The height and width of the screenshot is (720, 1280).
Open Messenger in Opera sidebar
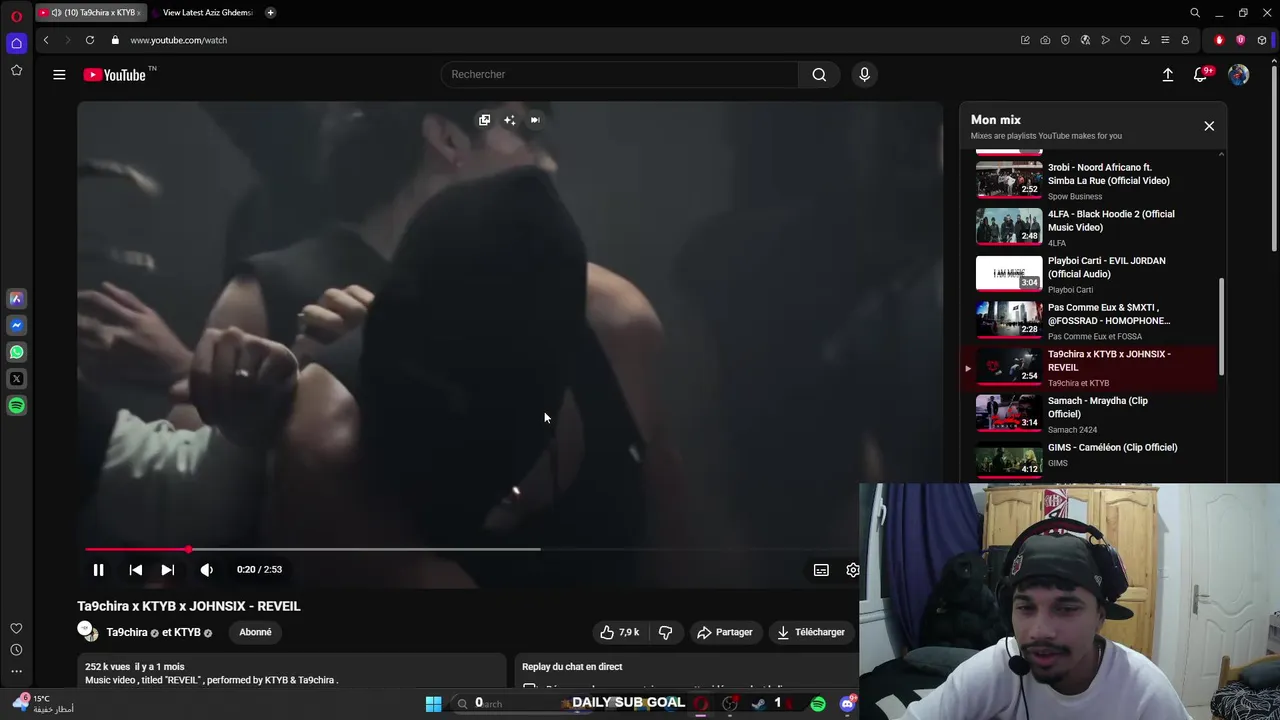(16, 325)
